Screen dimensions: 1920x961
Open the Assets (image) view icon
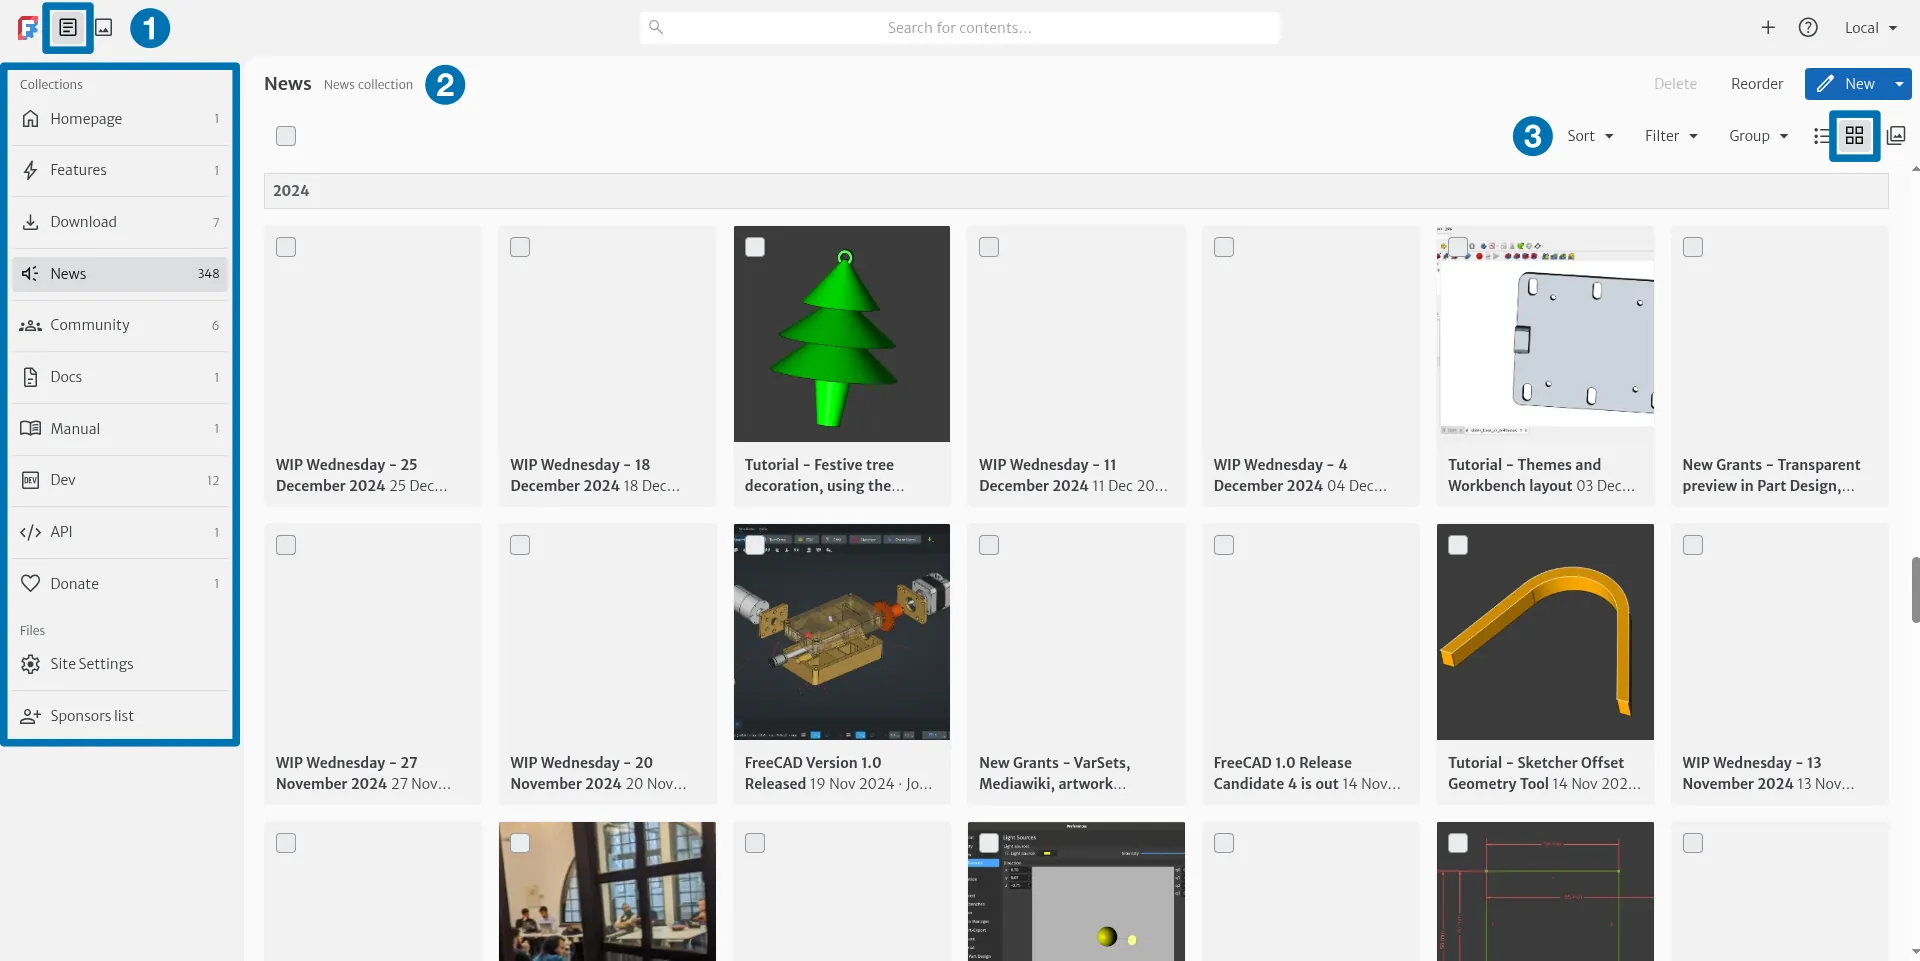coord(104,28)
